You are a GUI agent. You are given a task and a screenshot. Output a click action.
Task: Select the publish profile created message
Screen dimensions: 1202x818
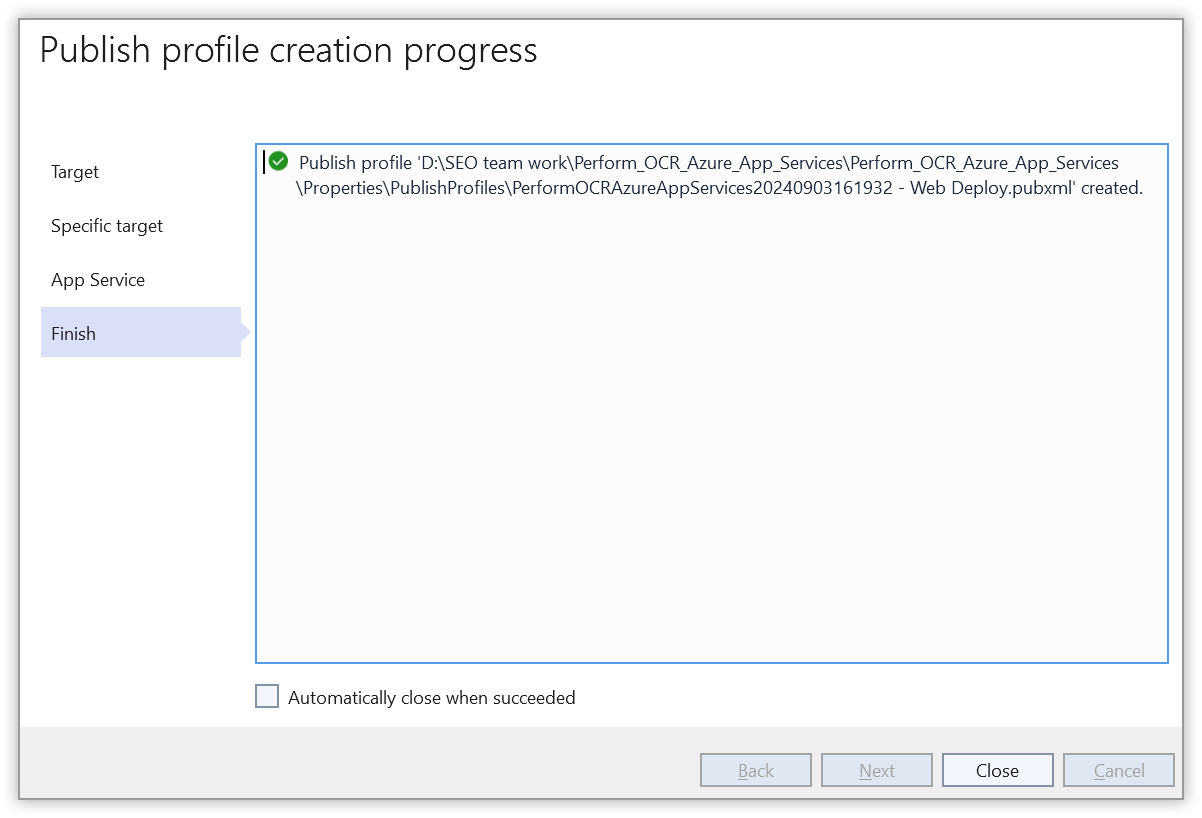tap(700, 174)
